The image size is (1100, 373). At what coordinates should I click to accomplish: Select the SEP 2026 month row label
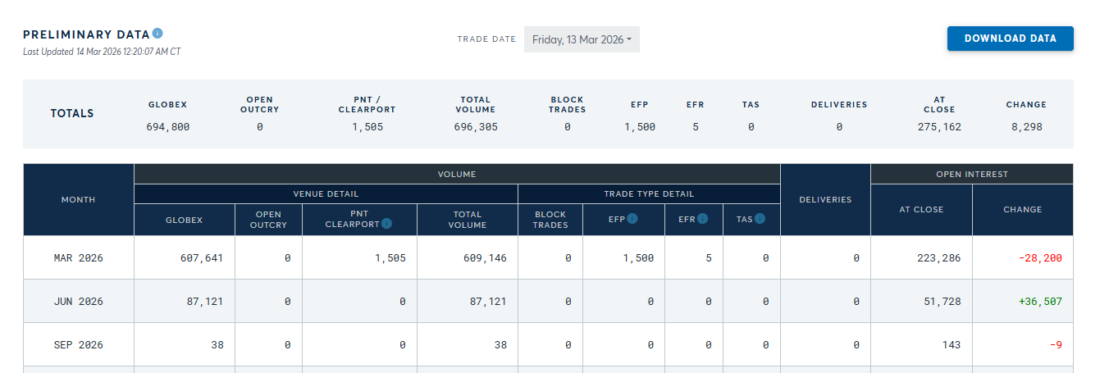tap(79, 345)
